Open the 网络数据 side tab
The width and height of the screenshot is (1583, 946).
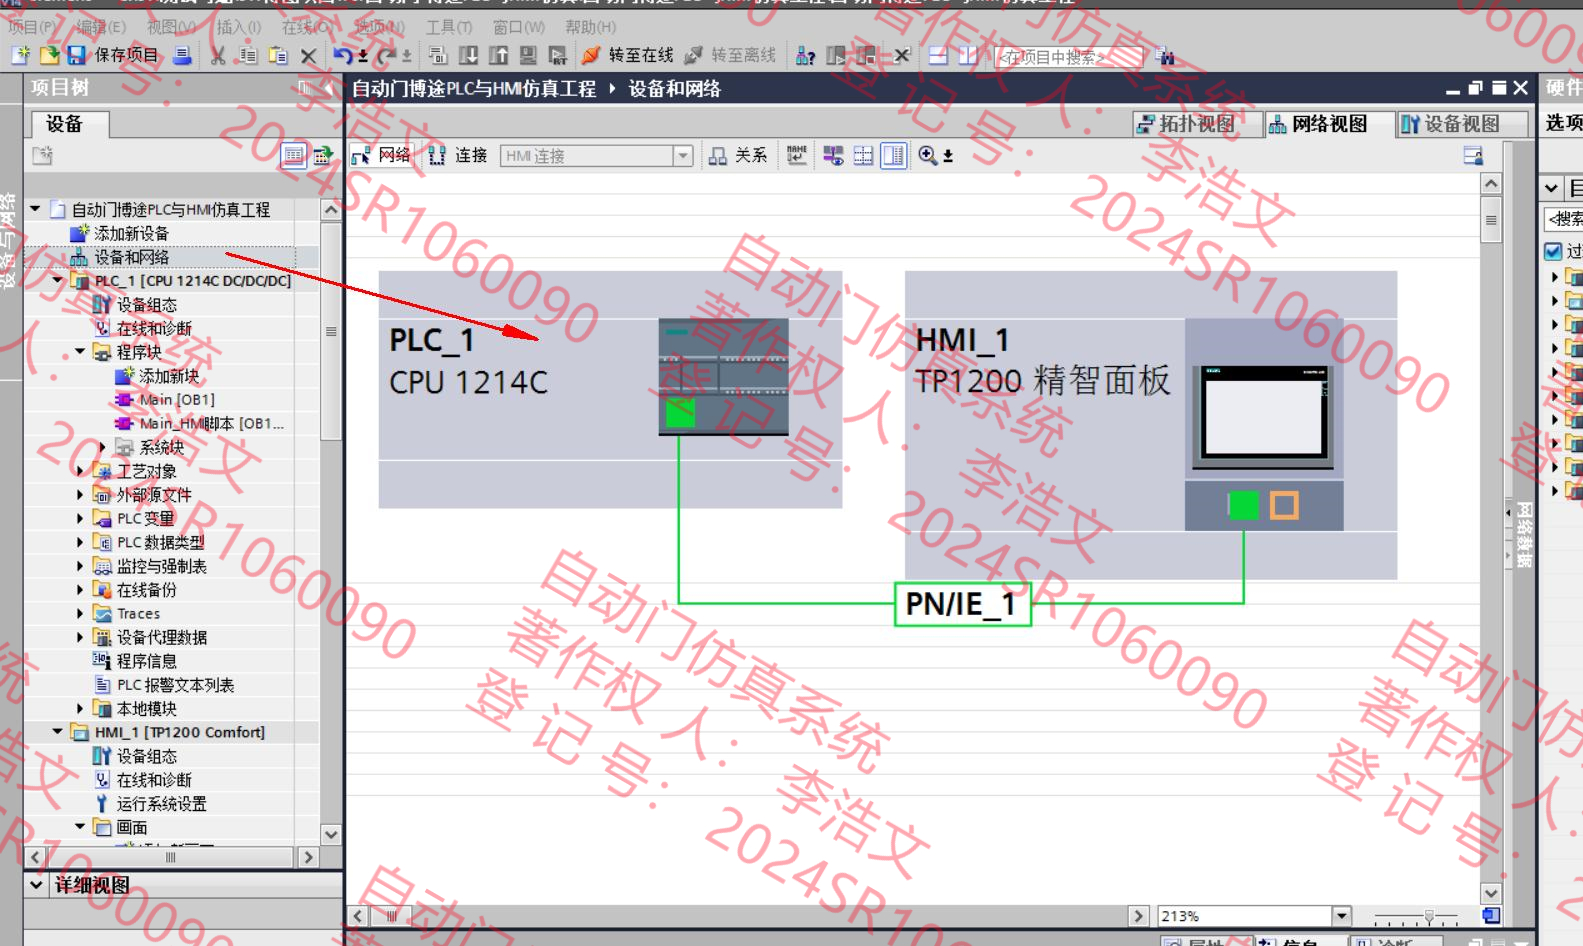[1523, 535]
